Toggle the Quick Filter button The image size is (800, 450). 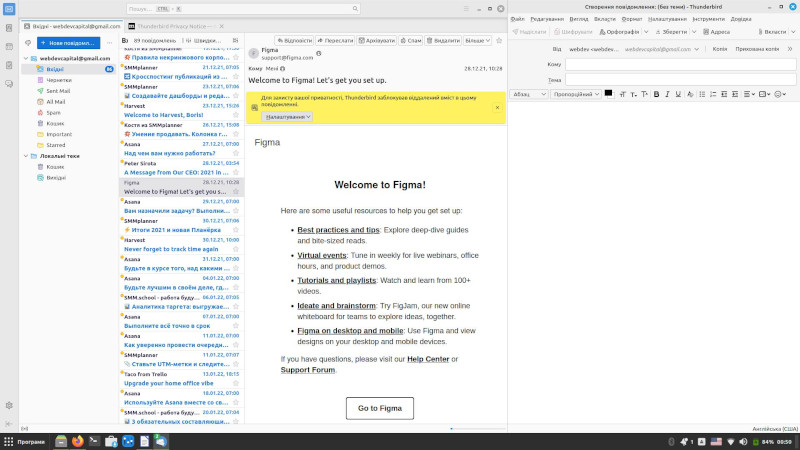pyautogui.click(x=204, y=40)
